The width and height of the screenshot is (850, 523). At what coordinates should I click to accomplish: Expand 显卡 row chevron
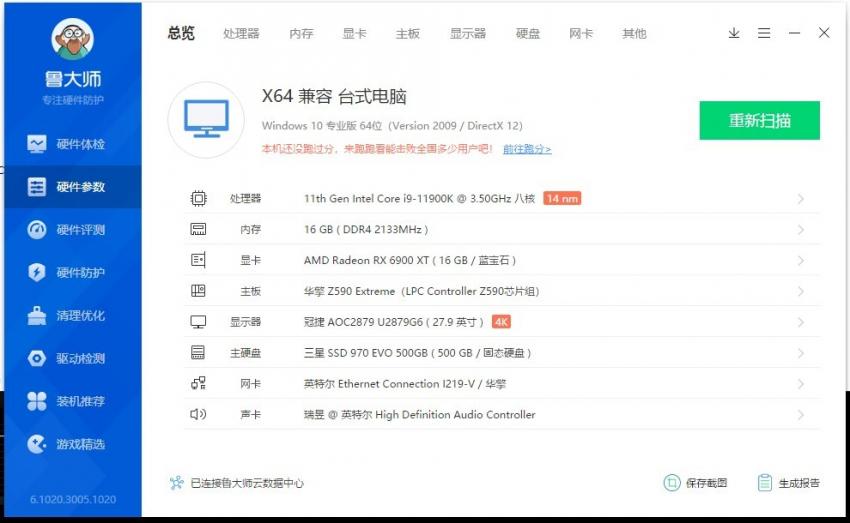click(x=801, y=261)
